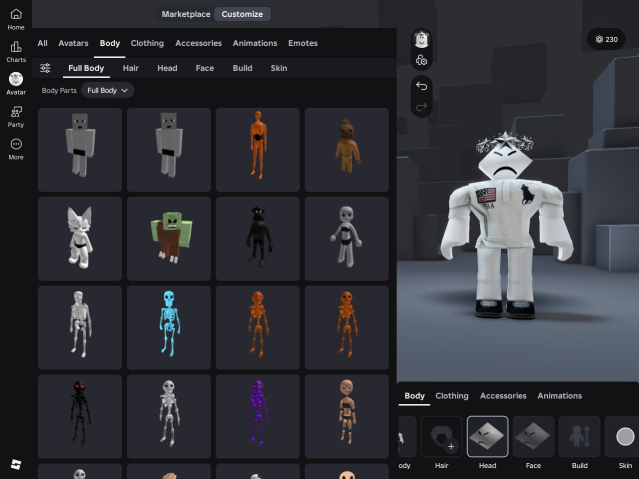Open the filter settings sliders icon
Image resolution: width=639 pixels, height=479 pixels.
point(45,68)
